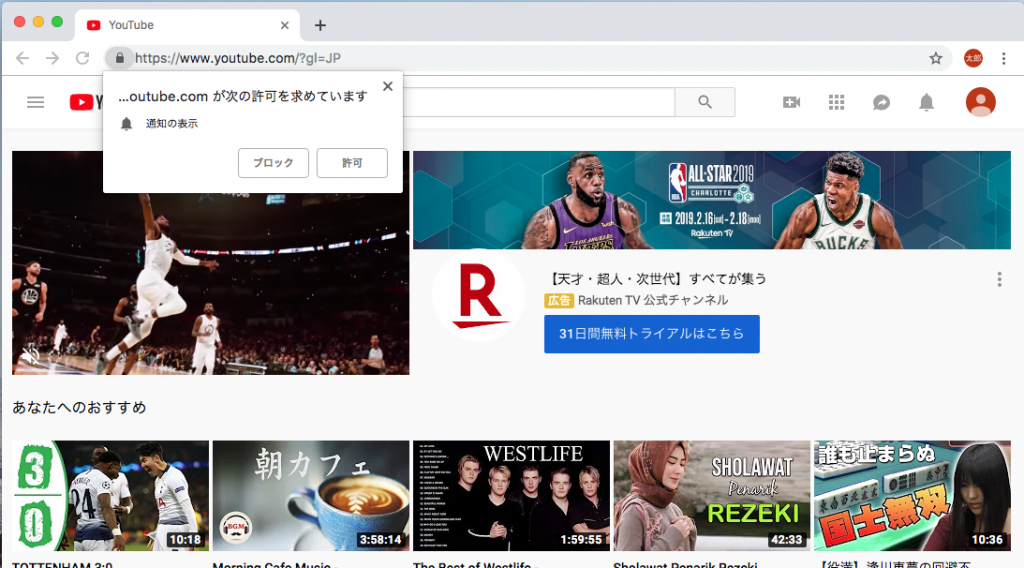
Task: Allow notifications with 許可 button
Action: tap(352, 163)
